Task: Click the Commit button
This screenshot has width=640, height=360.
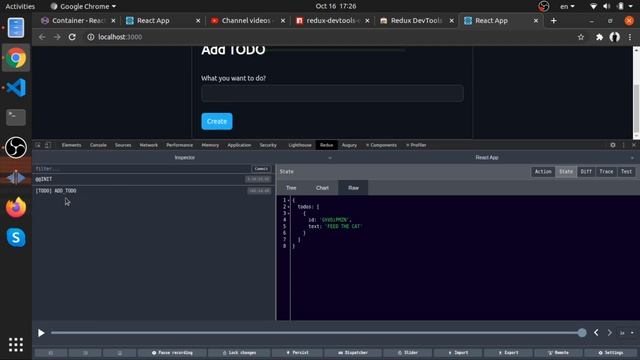Action: pos(261,169)
